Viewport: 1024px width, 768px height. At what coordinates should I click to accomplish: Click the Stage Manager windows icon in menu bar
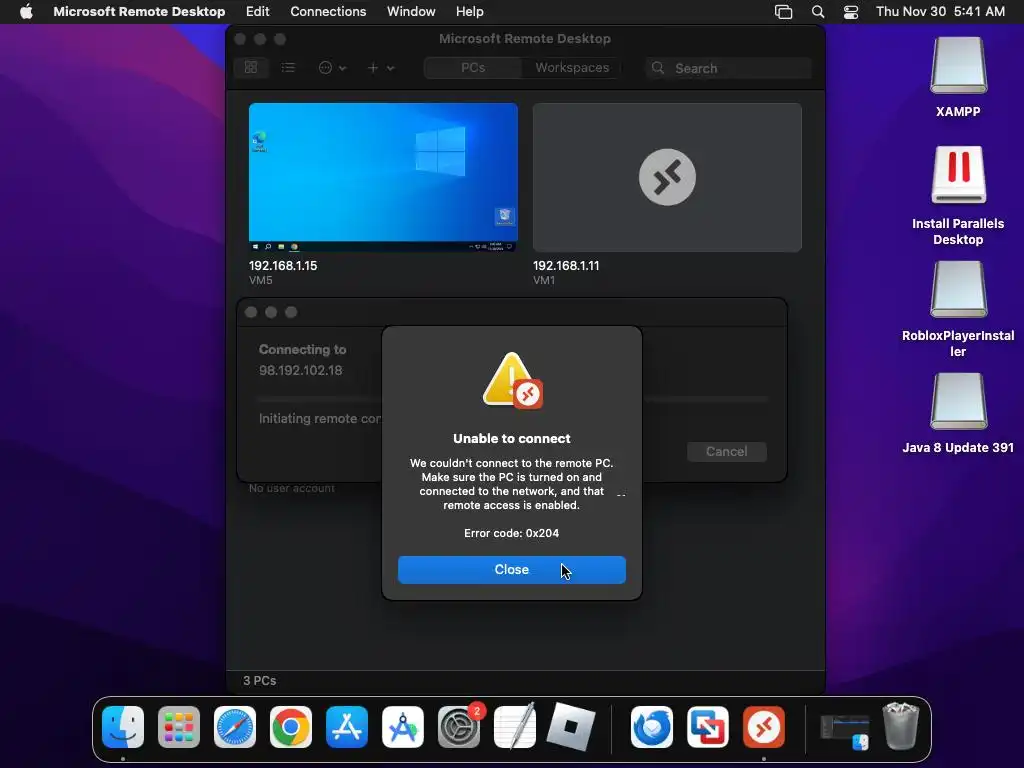pos(783,12)
